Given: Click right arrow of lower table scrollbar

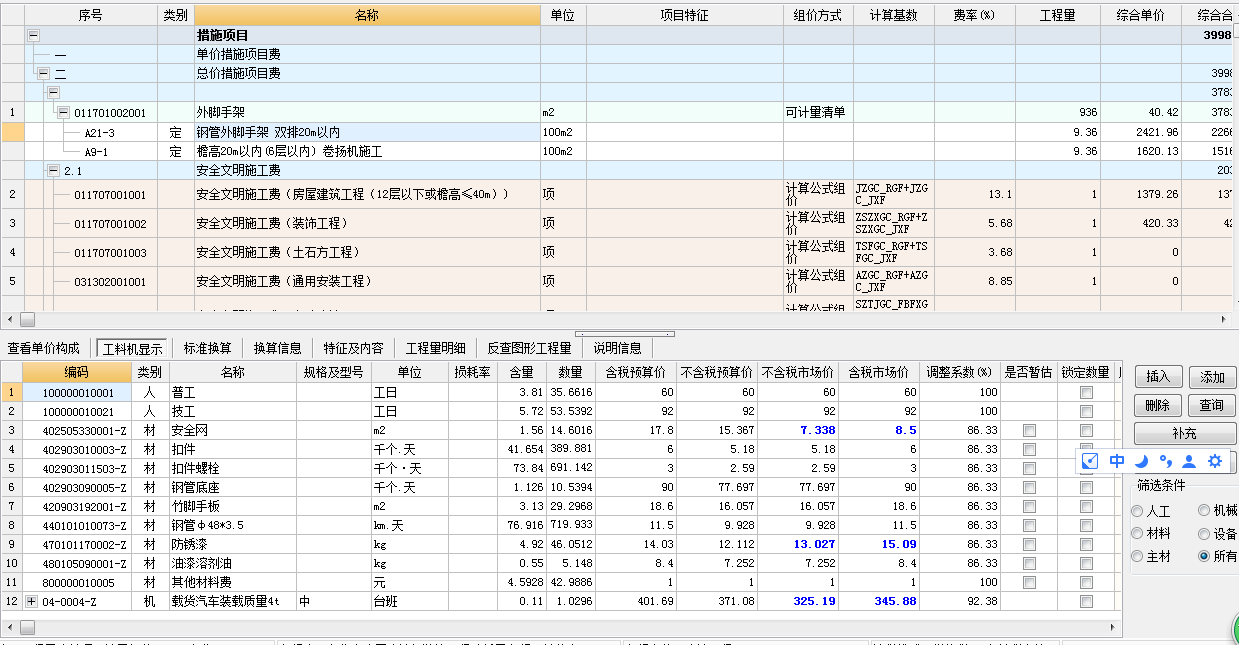Looking at the screenshot, I should point(1113,627).
